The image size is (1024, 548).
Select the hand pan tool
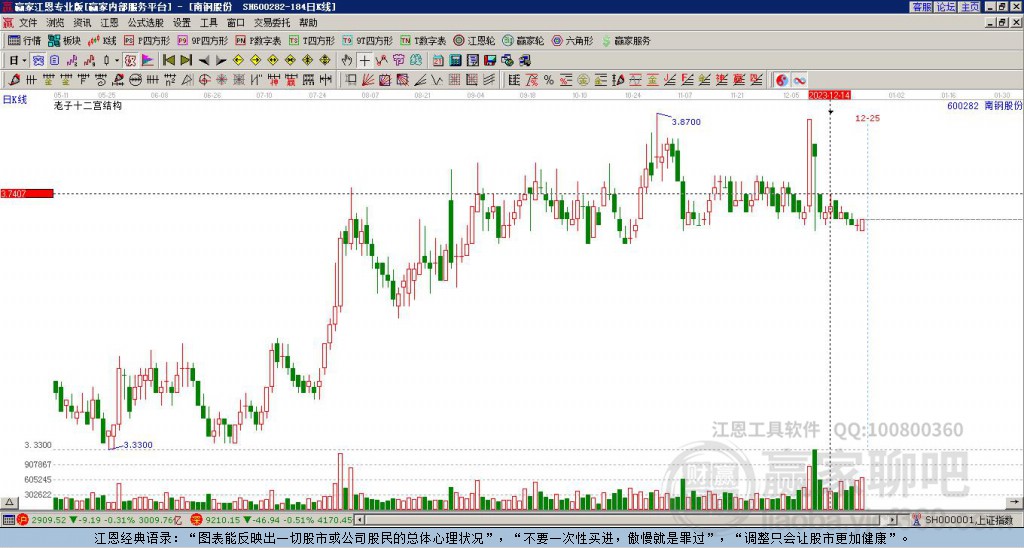tap(347, 60)
